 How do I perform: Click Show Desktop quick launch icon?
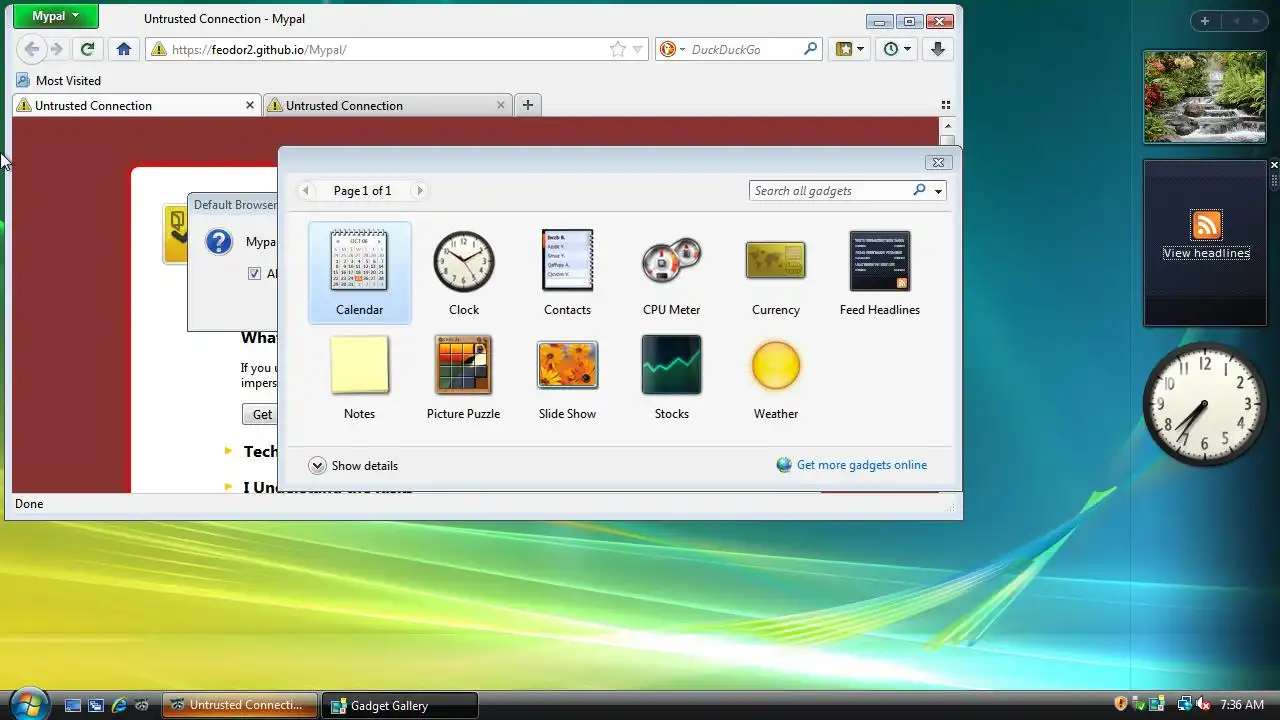72,705
